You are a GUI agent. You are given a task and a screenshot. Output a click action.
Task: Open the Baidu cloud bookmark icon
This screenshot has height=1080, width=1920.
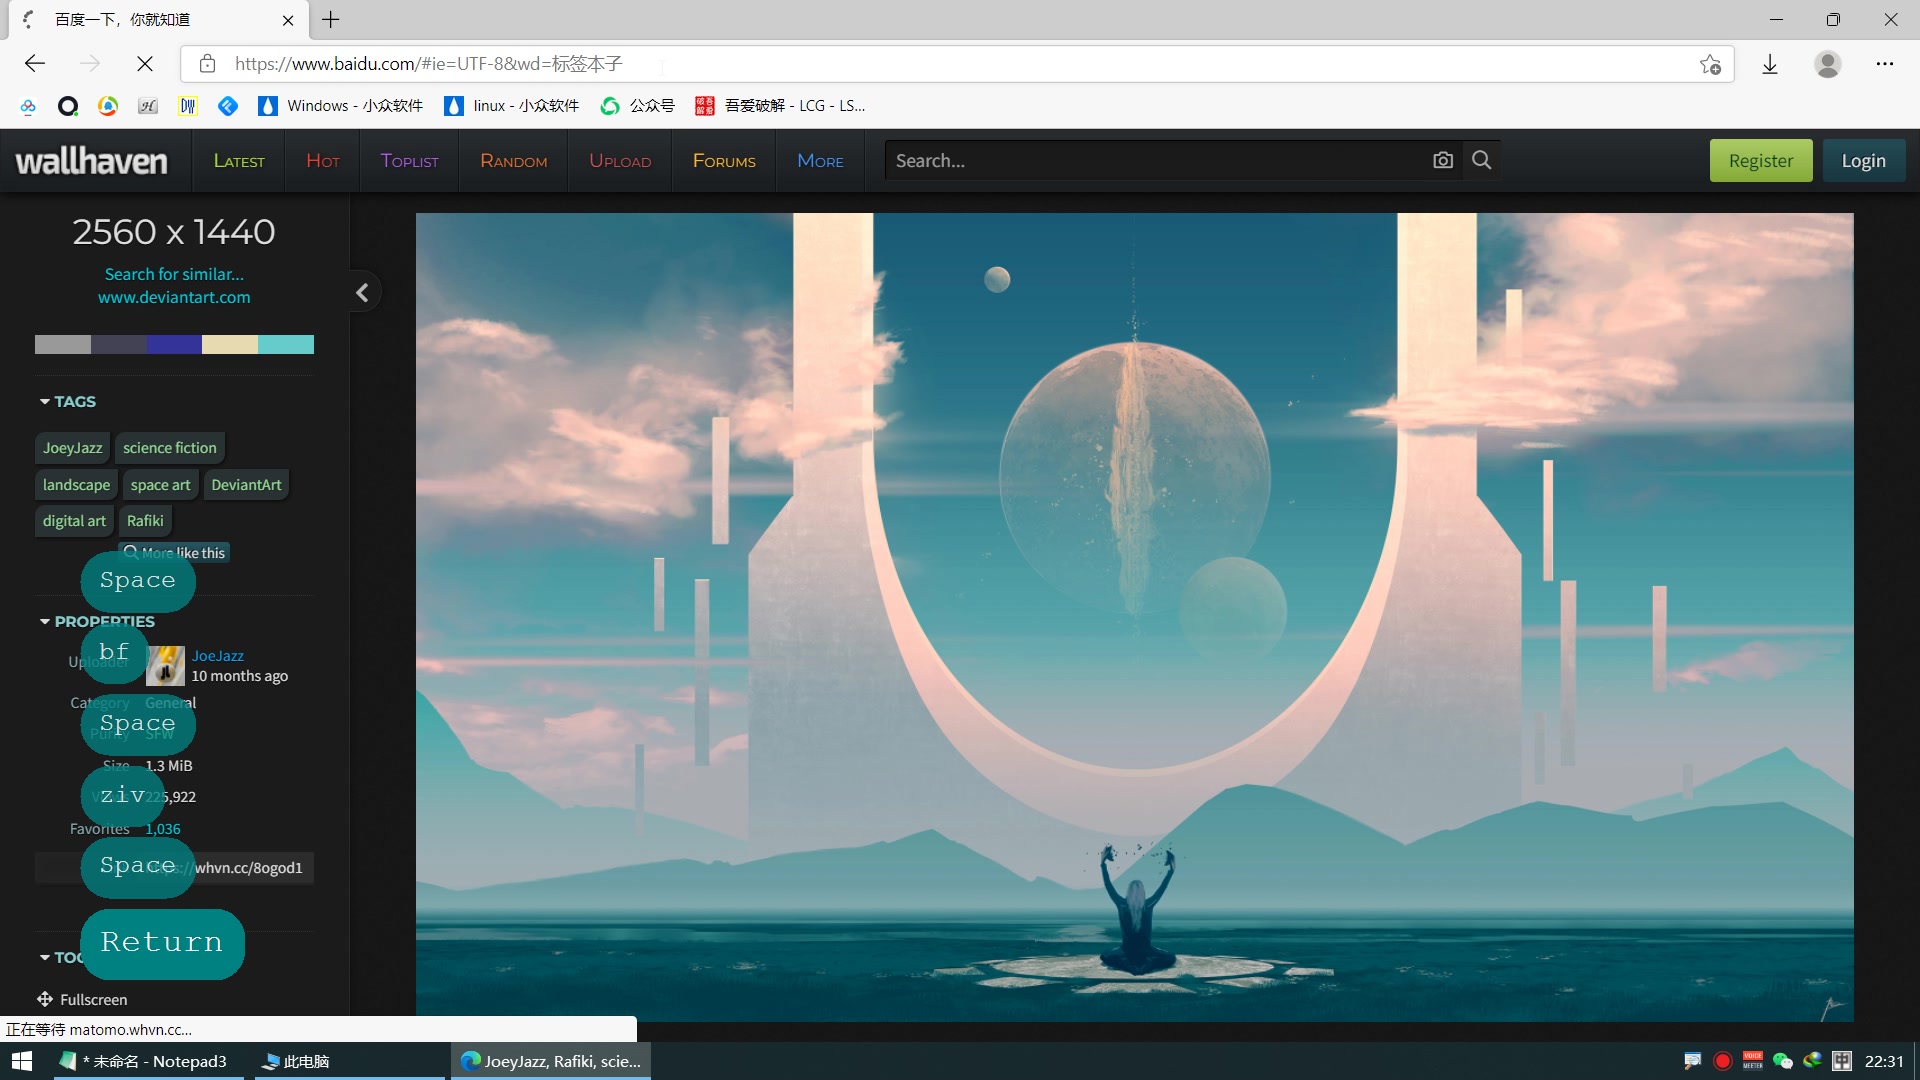point(28,106)
